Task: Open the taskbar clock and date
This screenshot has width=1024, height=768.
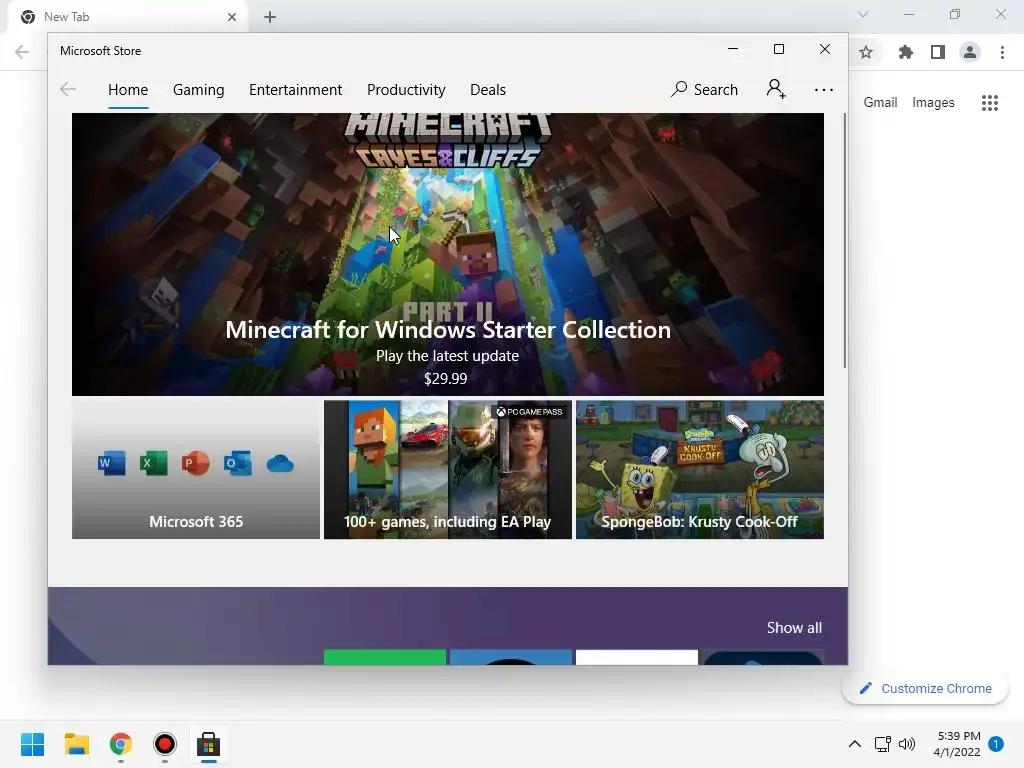Action: pyautogui.click(x=957, y=744)
